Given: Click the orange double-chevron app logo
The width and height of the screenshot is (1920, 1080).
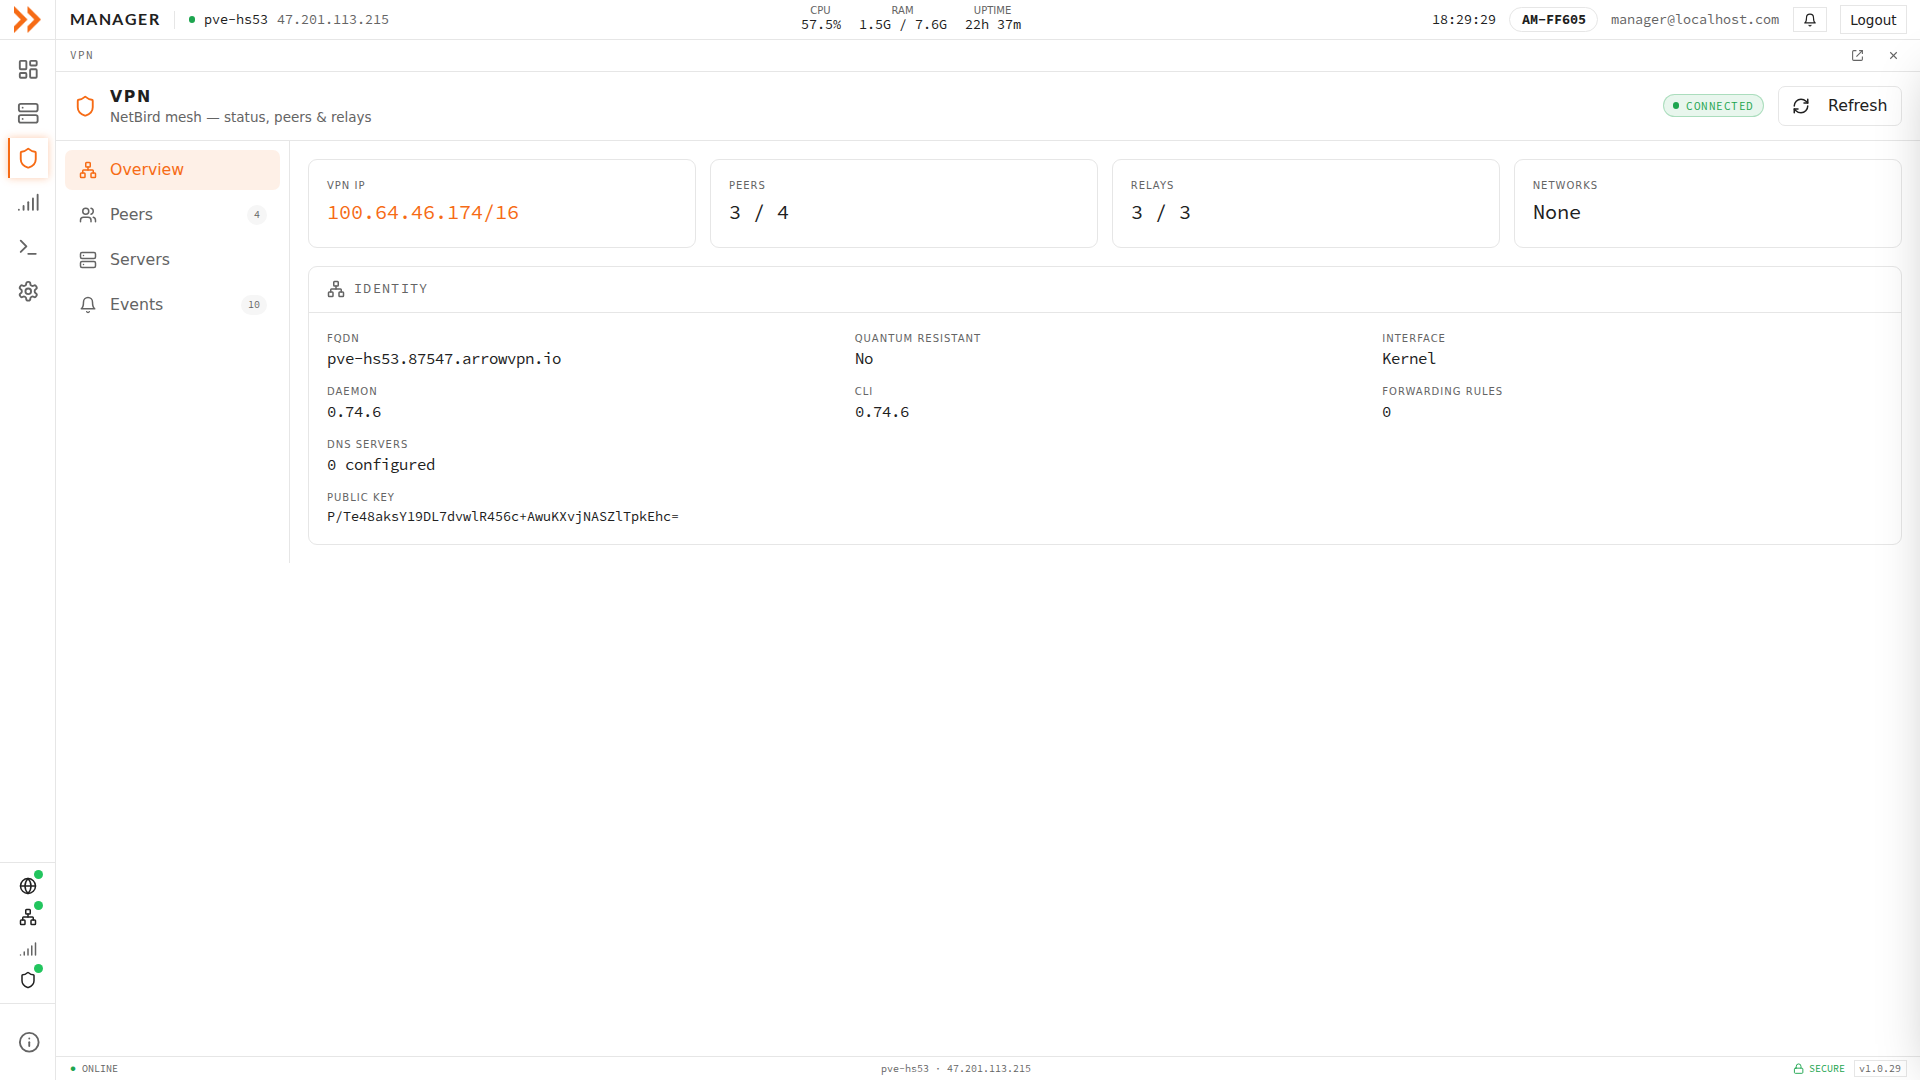Looking at the screenshot, I should click(27, 19).
